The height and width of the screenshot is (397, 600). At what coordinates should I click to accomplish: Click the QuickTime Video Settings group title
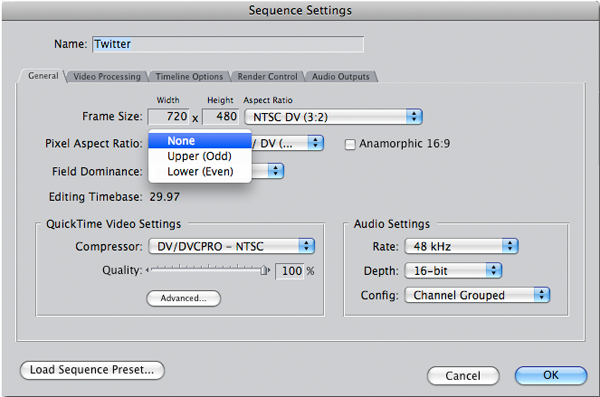(x=113, y=224)
